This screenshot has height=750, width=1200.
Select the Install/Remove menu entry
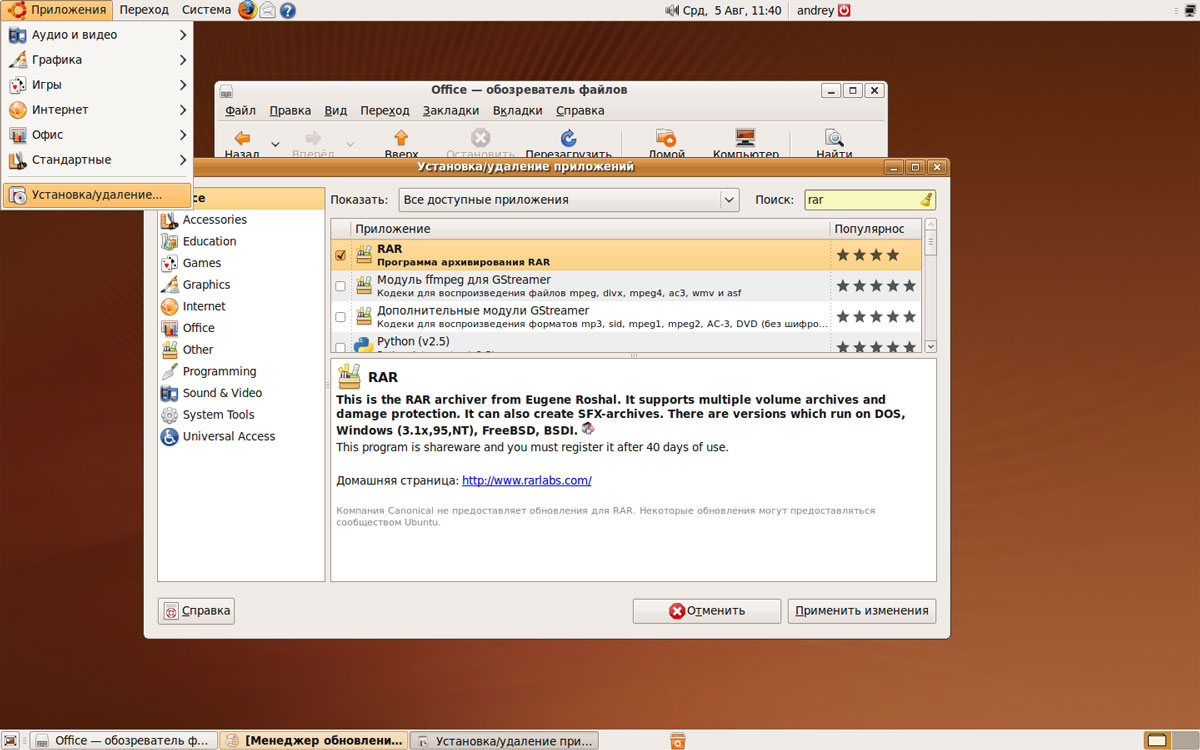tap(97, 195)
